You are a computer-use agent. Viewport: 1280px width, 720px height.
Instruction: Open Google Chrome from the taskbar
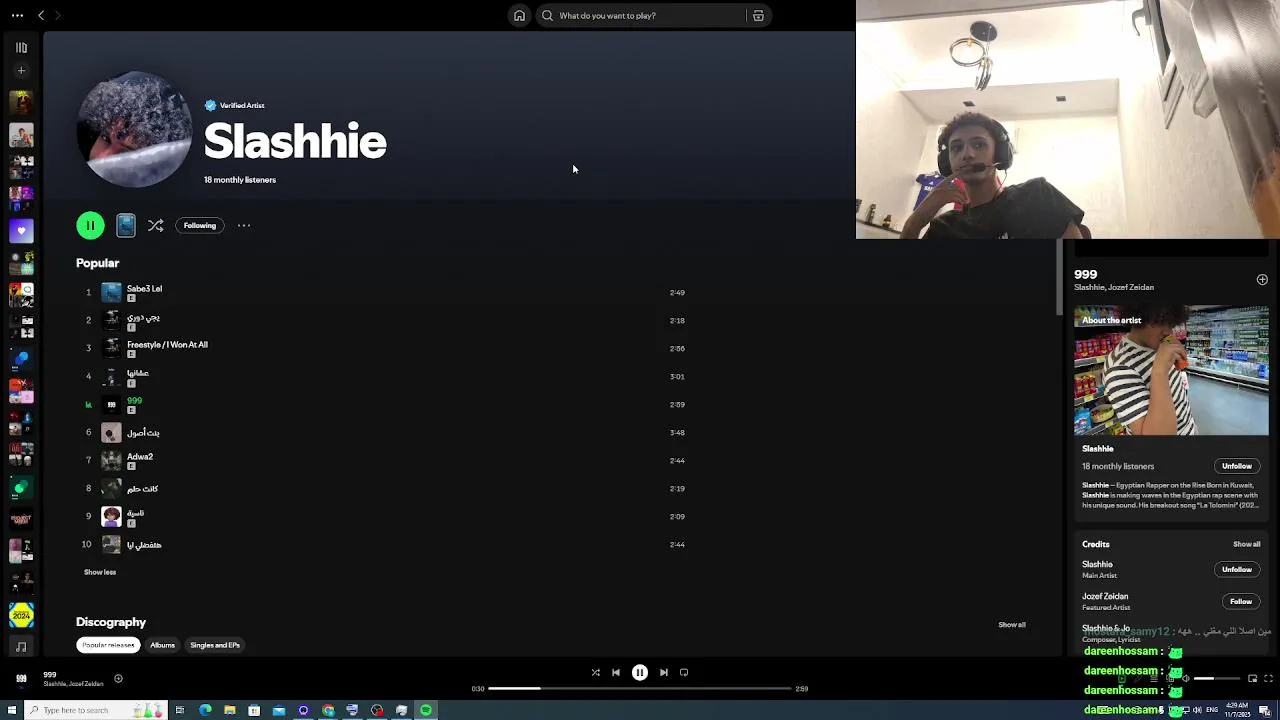click(x=328, y=710)
